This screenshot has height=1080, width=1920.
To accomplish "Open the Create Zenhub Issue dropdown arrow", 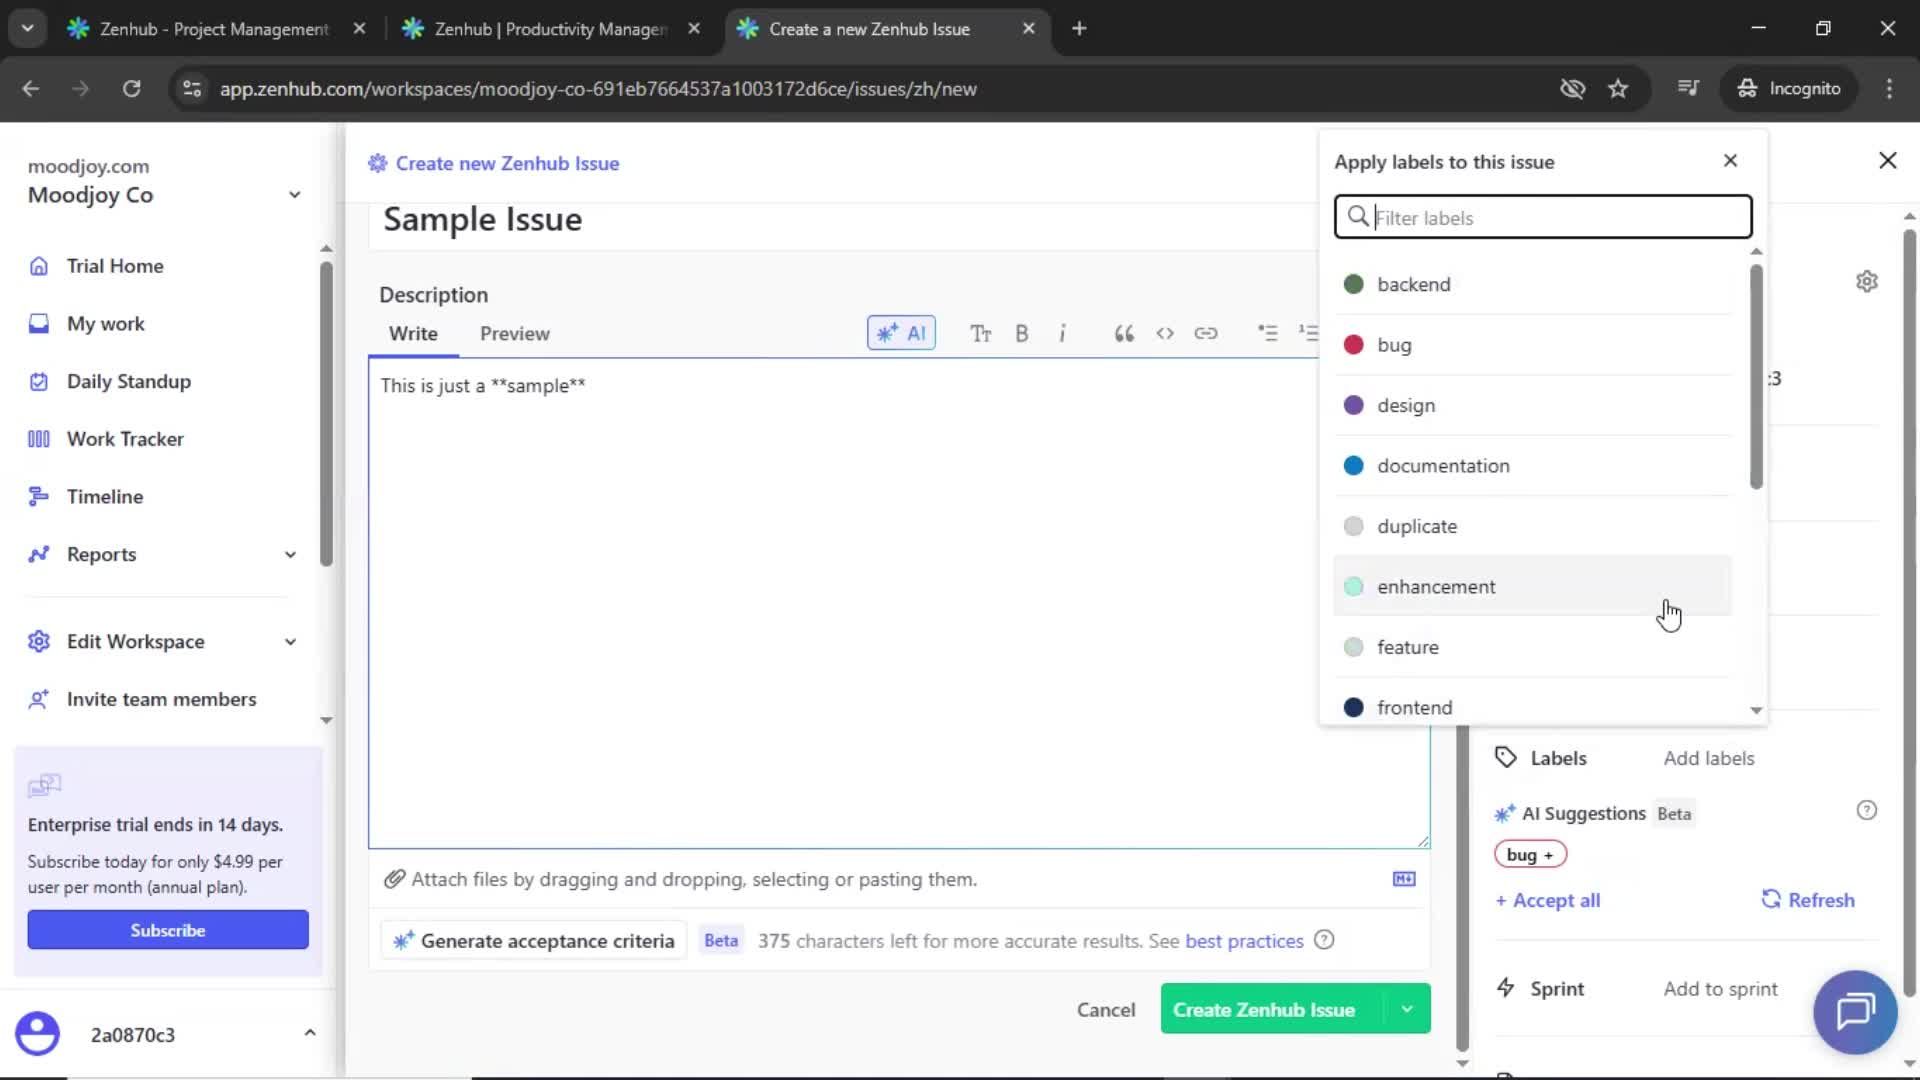I will click(1406, 1009).
